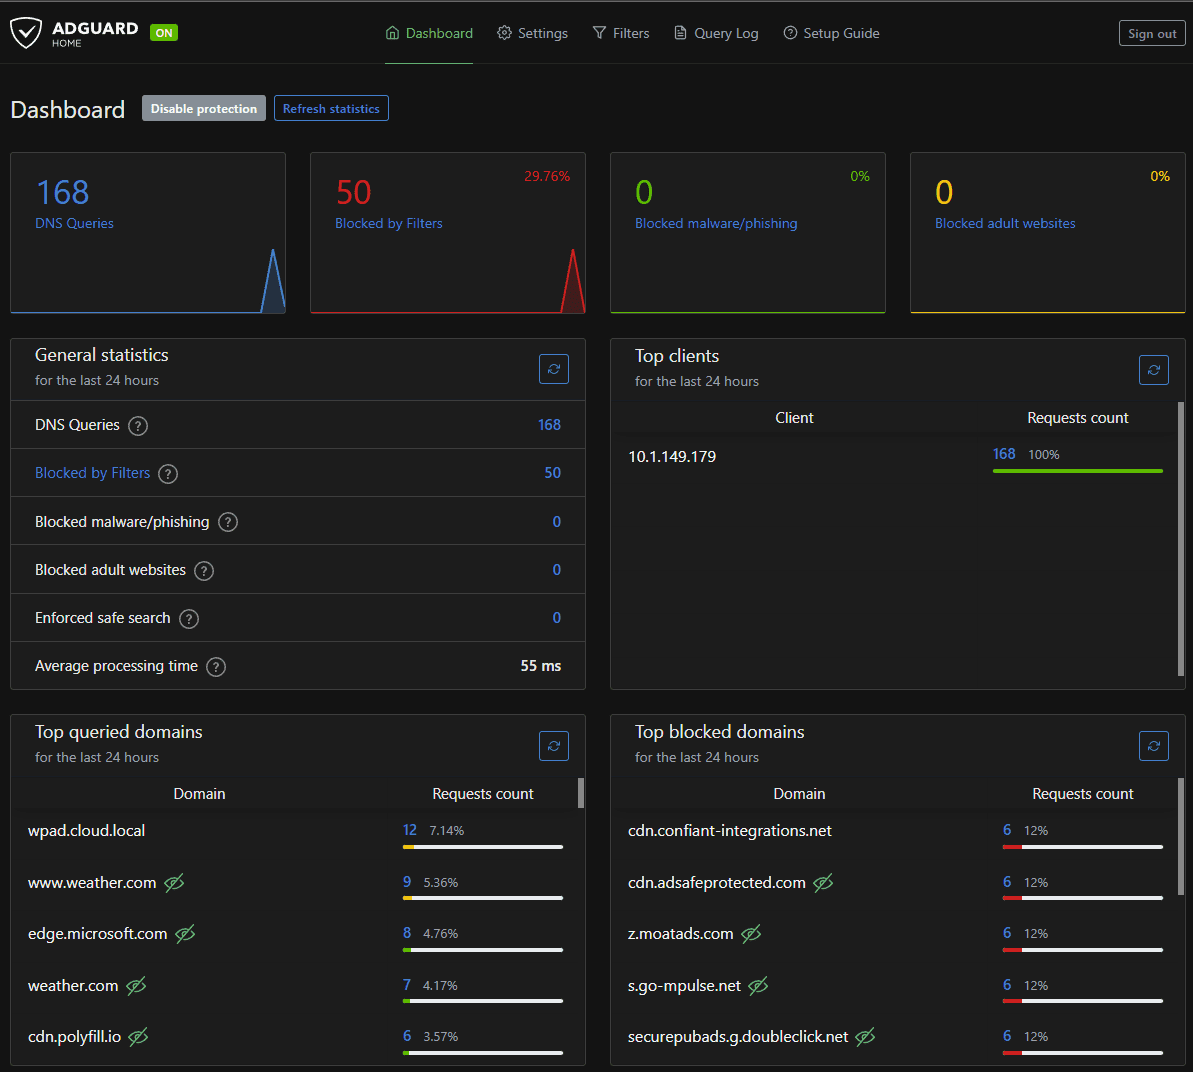The height and width of the screenshot is (1072, 1193).
Task: Refresh the General statistics panel
Action: [554, 369]
